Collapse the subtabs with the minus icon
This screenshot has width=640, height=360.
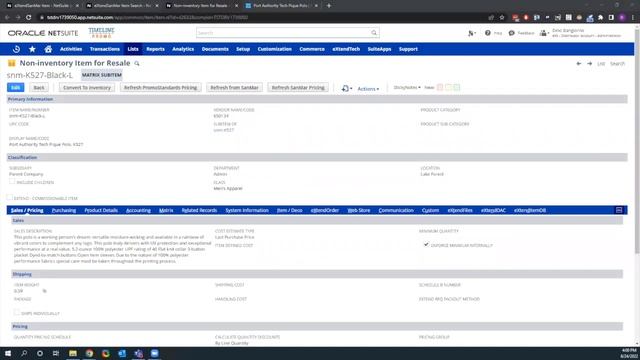tap(619, 210)
